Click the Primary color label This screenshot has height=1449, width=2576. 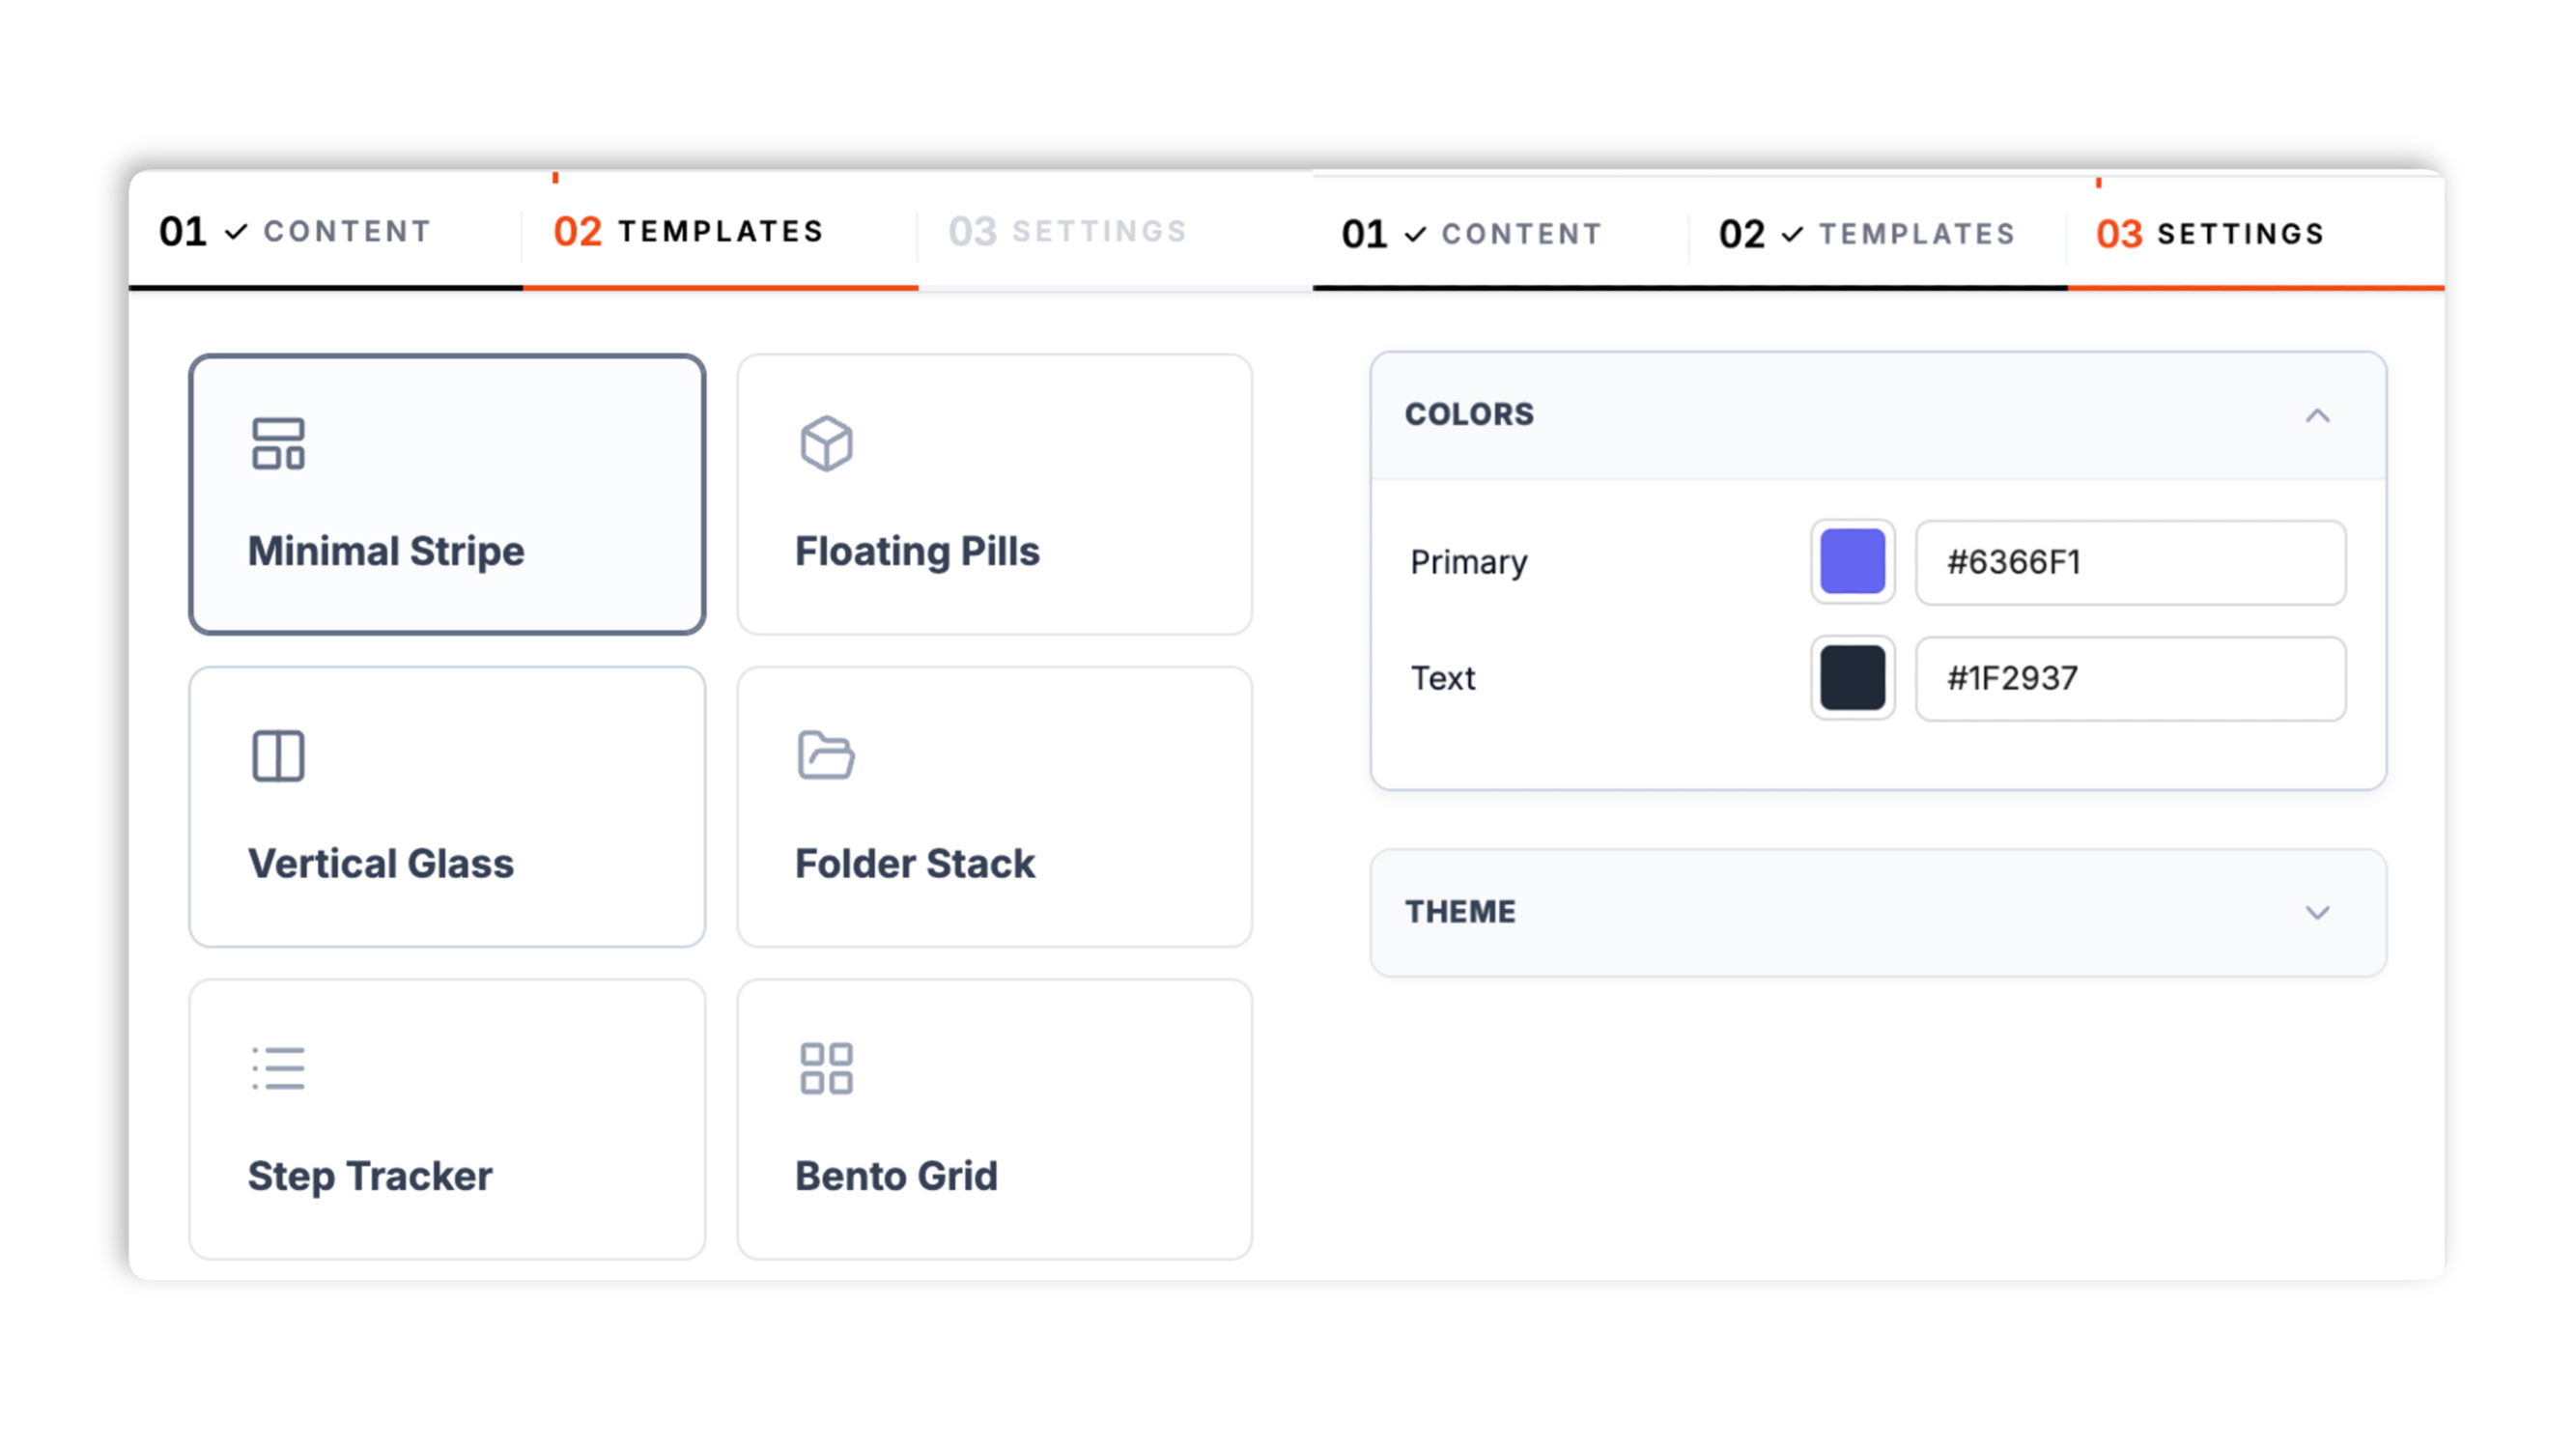(x=1468, y=563)
